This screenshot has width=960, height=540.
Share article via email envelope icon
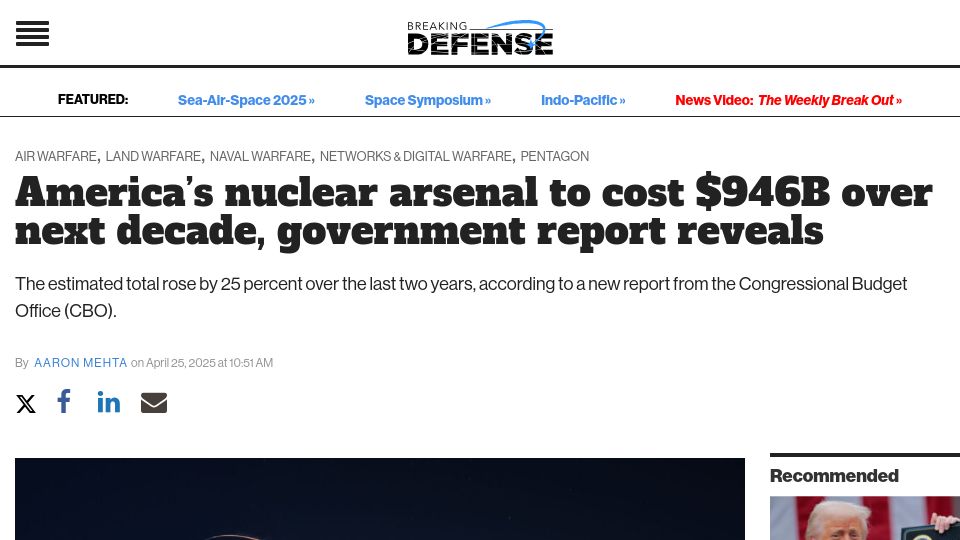click(154, 403)
